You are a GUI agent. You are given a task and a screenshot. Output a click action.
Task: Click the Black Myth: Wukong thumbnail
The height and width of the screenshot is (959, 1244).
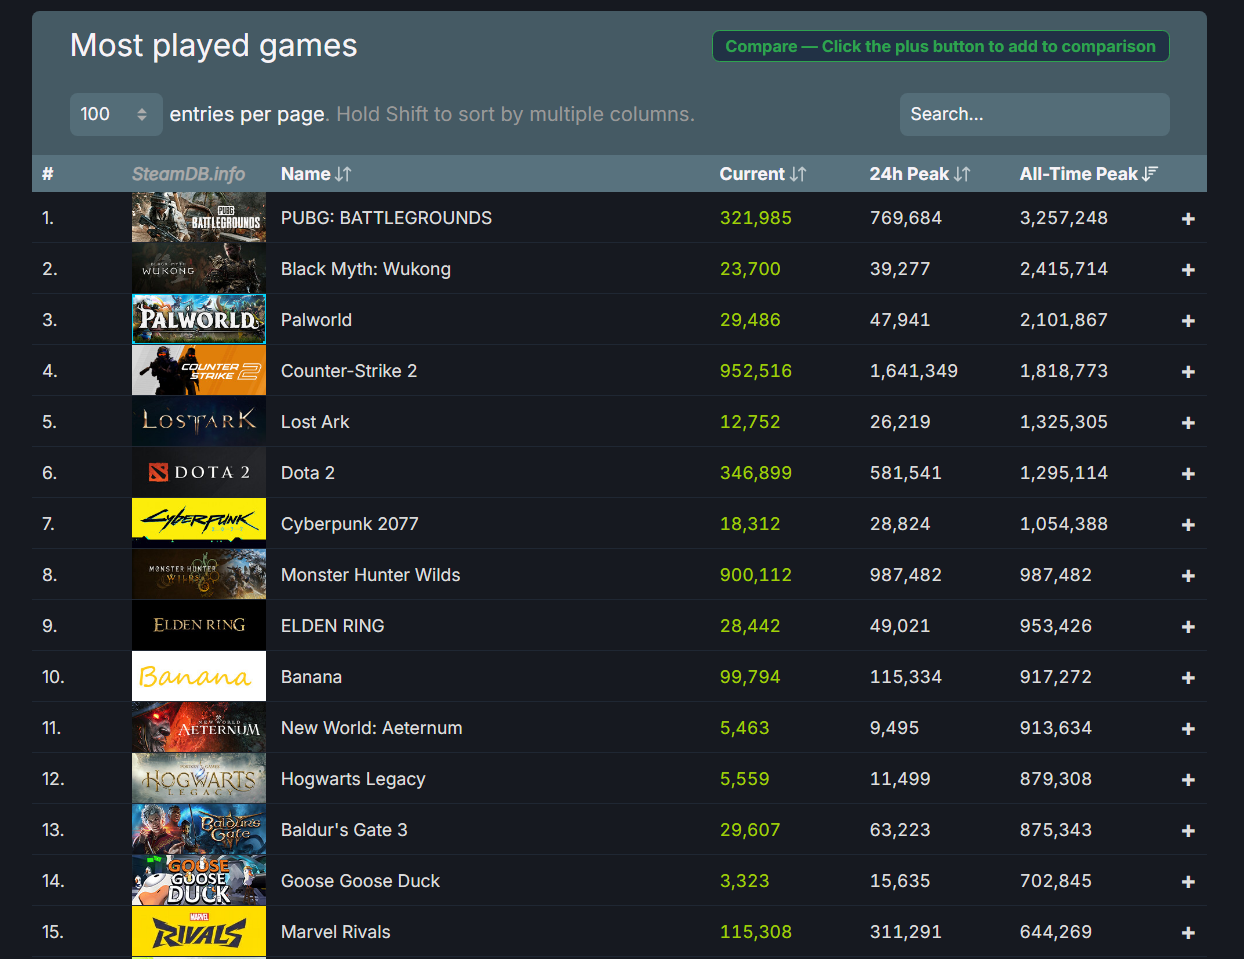(199, 269)
